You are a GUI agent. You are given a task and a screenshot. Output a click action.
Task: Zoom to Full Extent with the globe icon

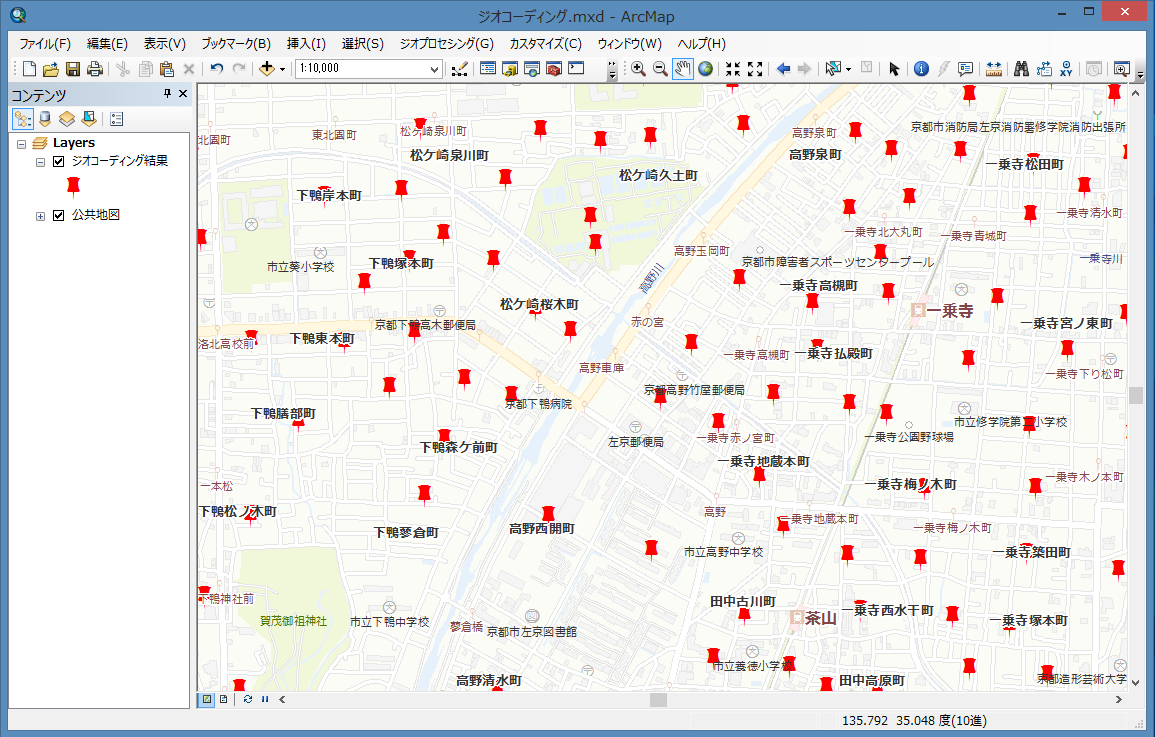point(706,68)
